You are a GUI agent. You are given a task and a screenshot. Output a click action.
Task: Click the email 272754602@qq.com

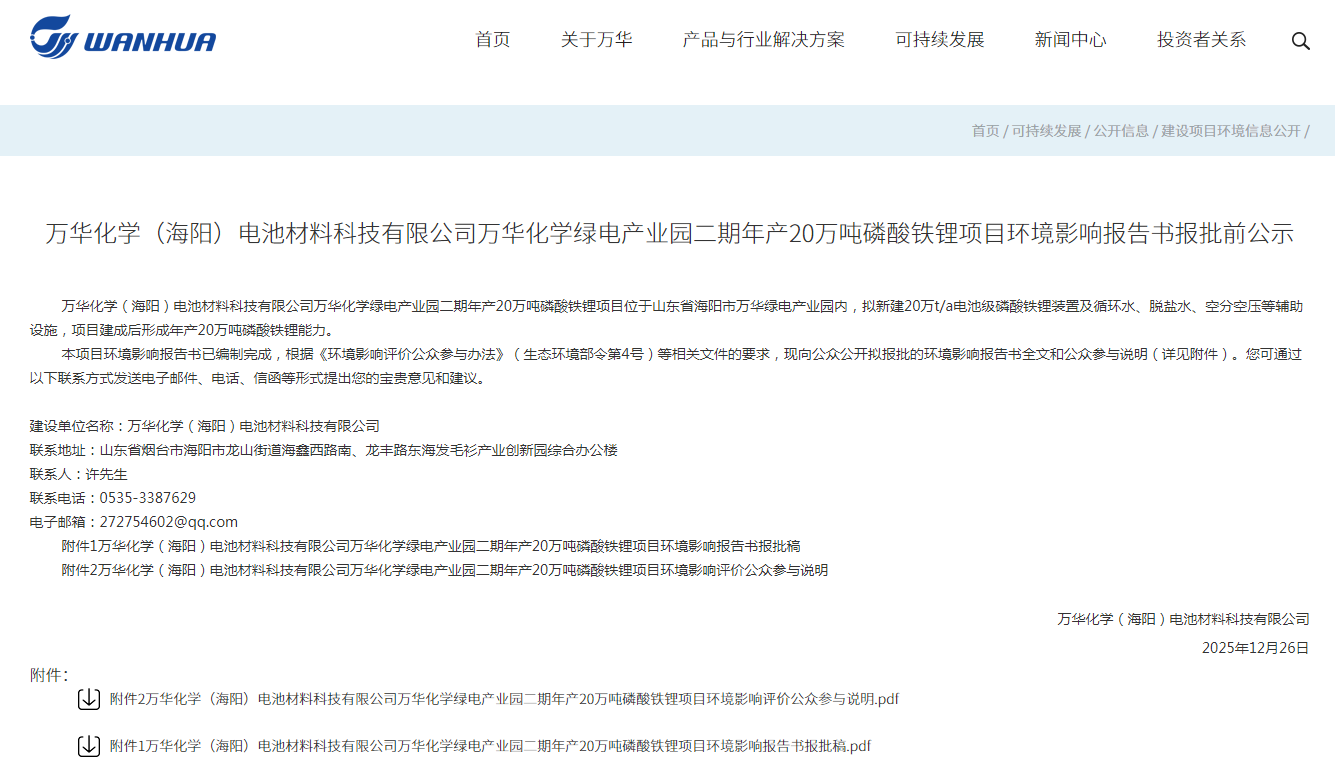point(169,522)
